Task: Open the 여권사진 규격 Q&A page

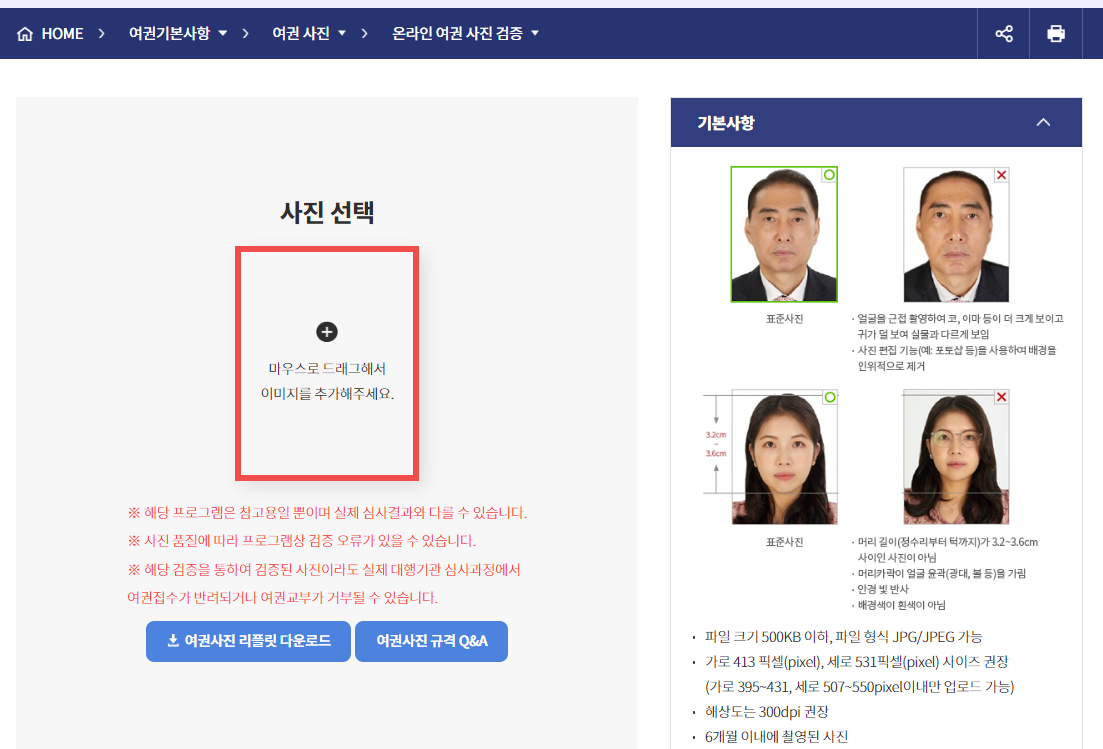Action: (431, 642)
